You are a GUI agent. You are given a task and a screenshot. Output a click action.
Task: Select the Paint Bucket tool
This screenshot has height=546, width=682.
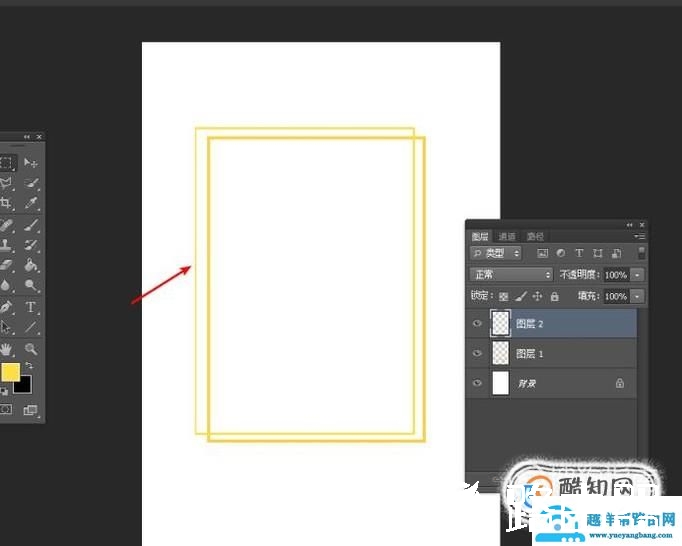click(x=31, y=265)
